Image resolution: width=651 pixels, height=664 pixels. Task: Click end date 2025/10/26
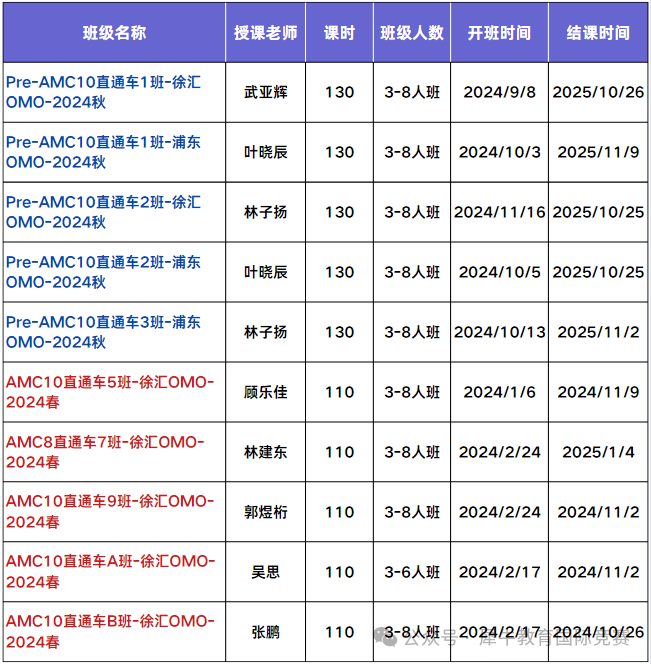(x=598, y=92)
